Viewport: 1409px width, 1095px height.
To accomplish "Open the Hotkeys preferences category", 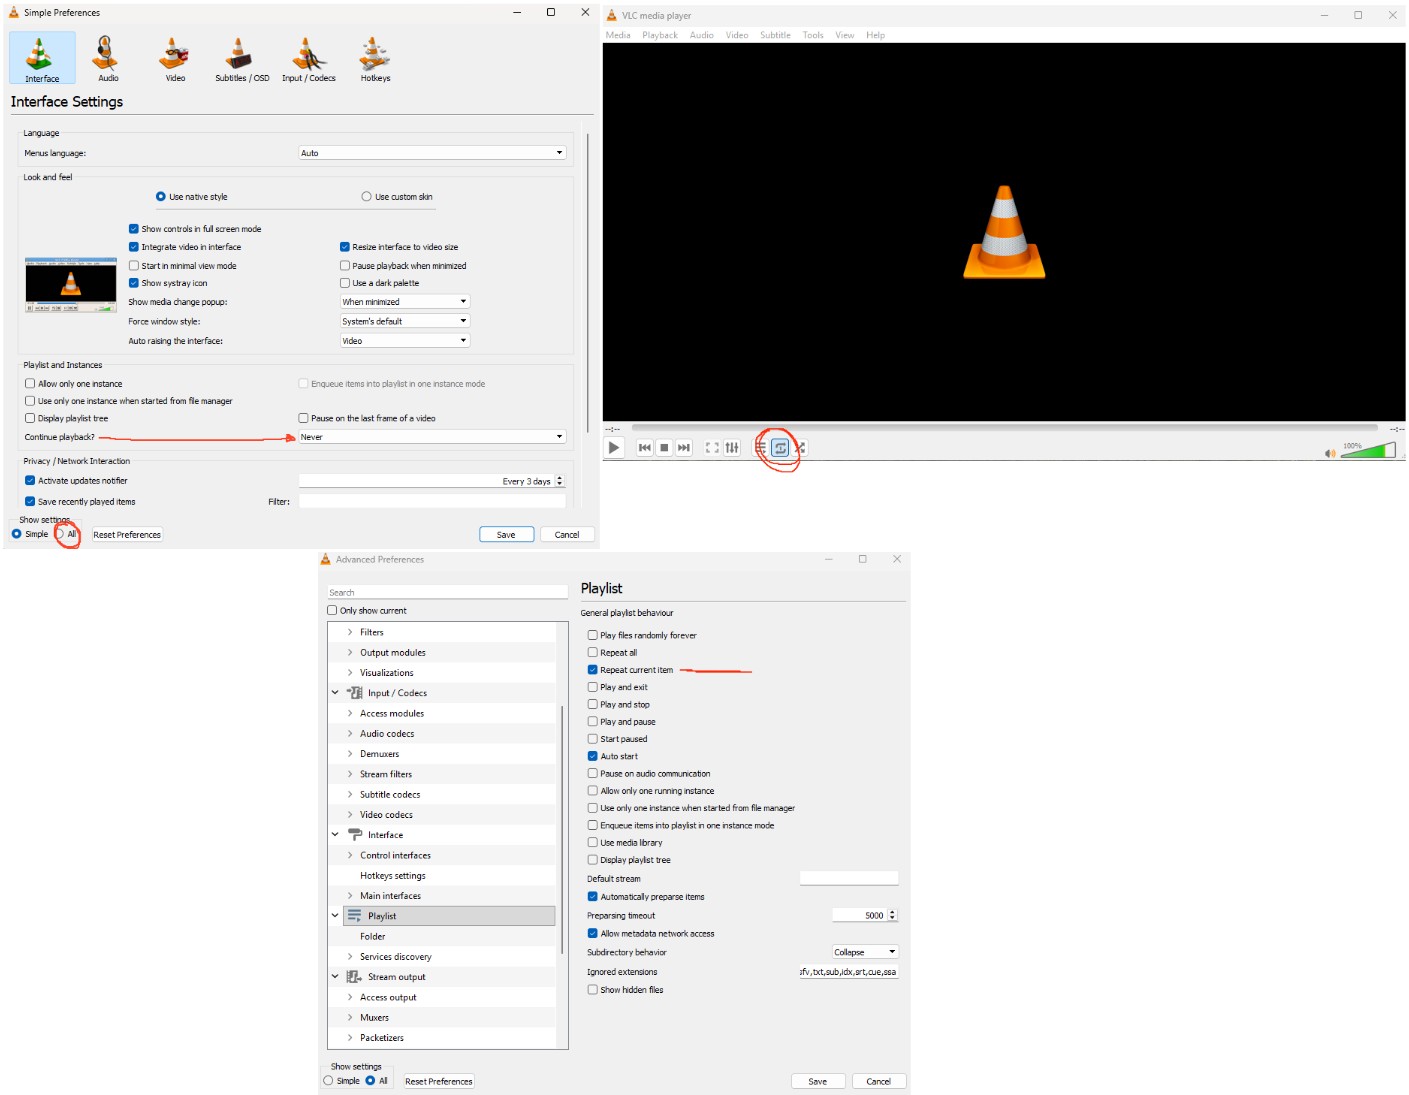I will pos(376,58).
